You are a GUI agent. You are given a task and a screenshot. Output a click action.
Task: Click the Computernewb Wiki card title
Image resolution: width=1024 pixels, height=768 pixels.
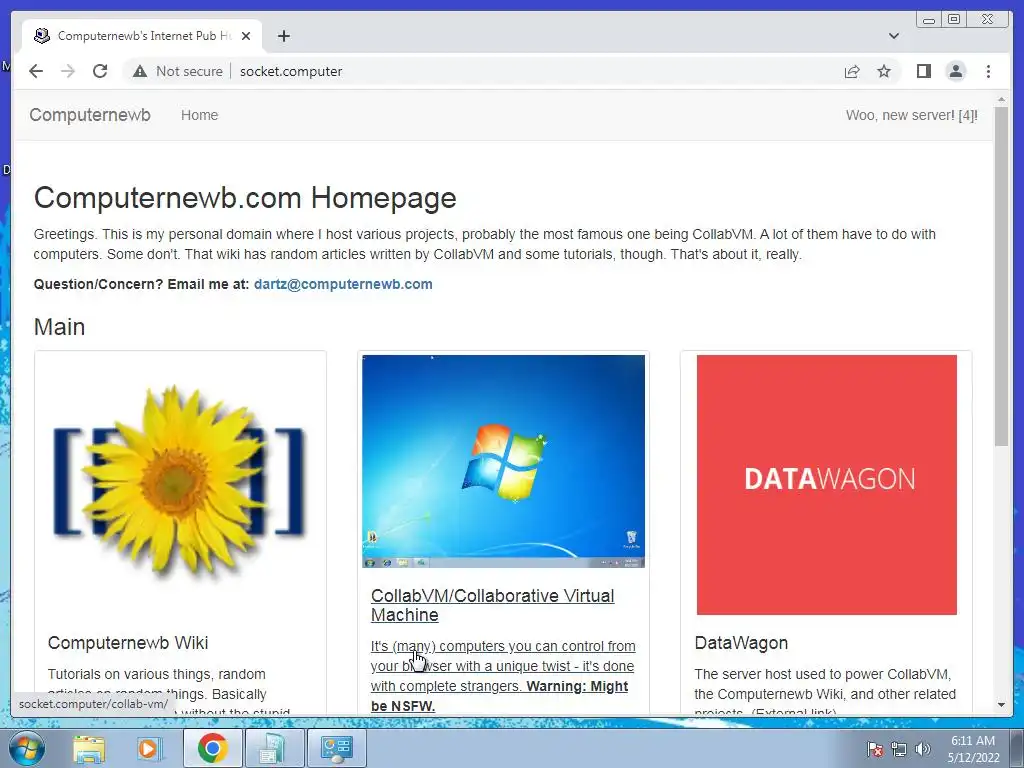coord(128,643)
